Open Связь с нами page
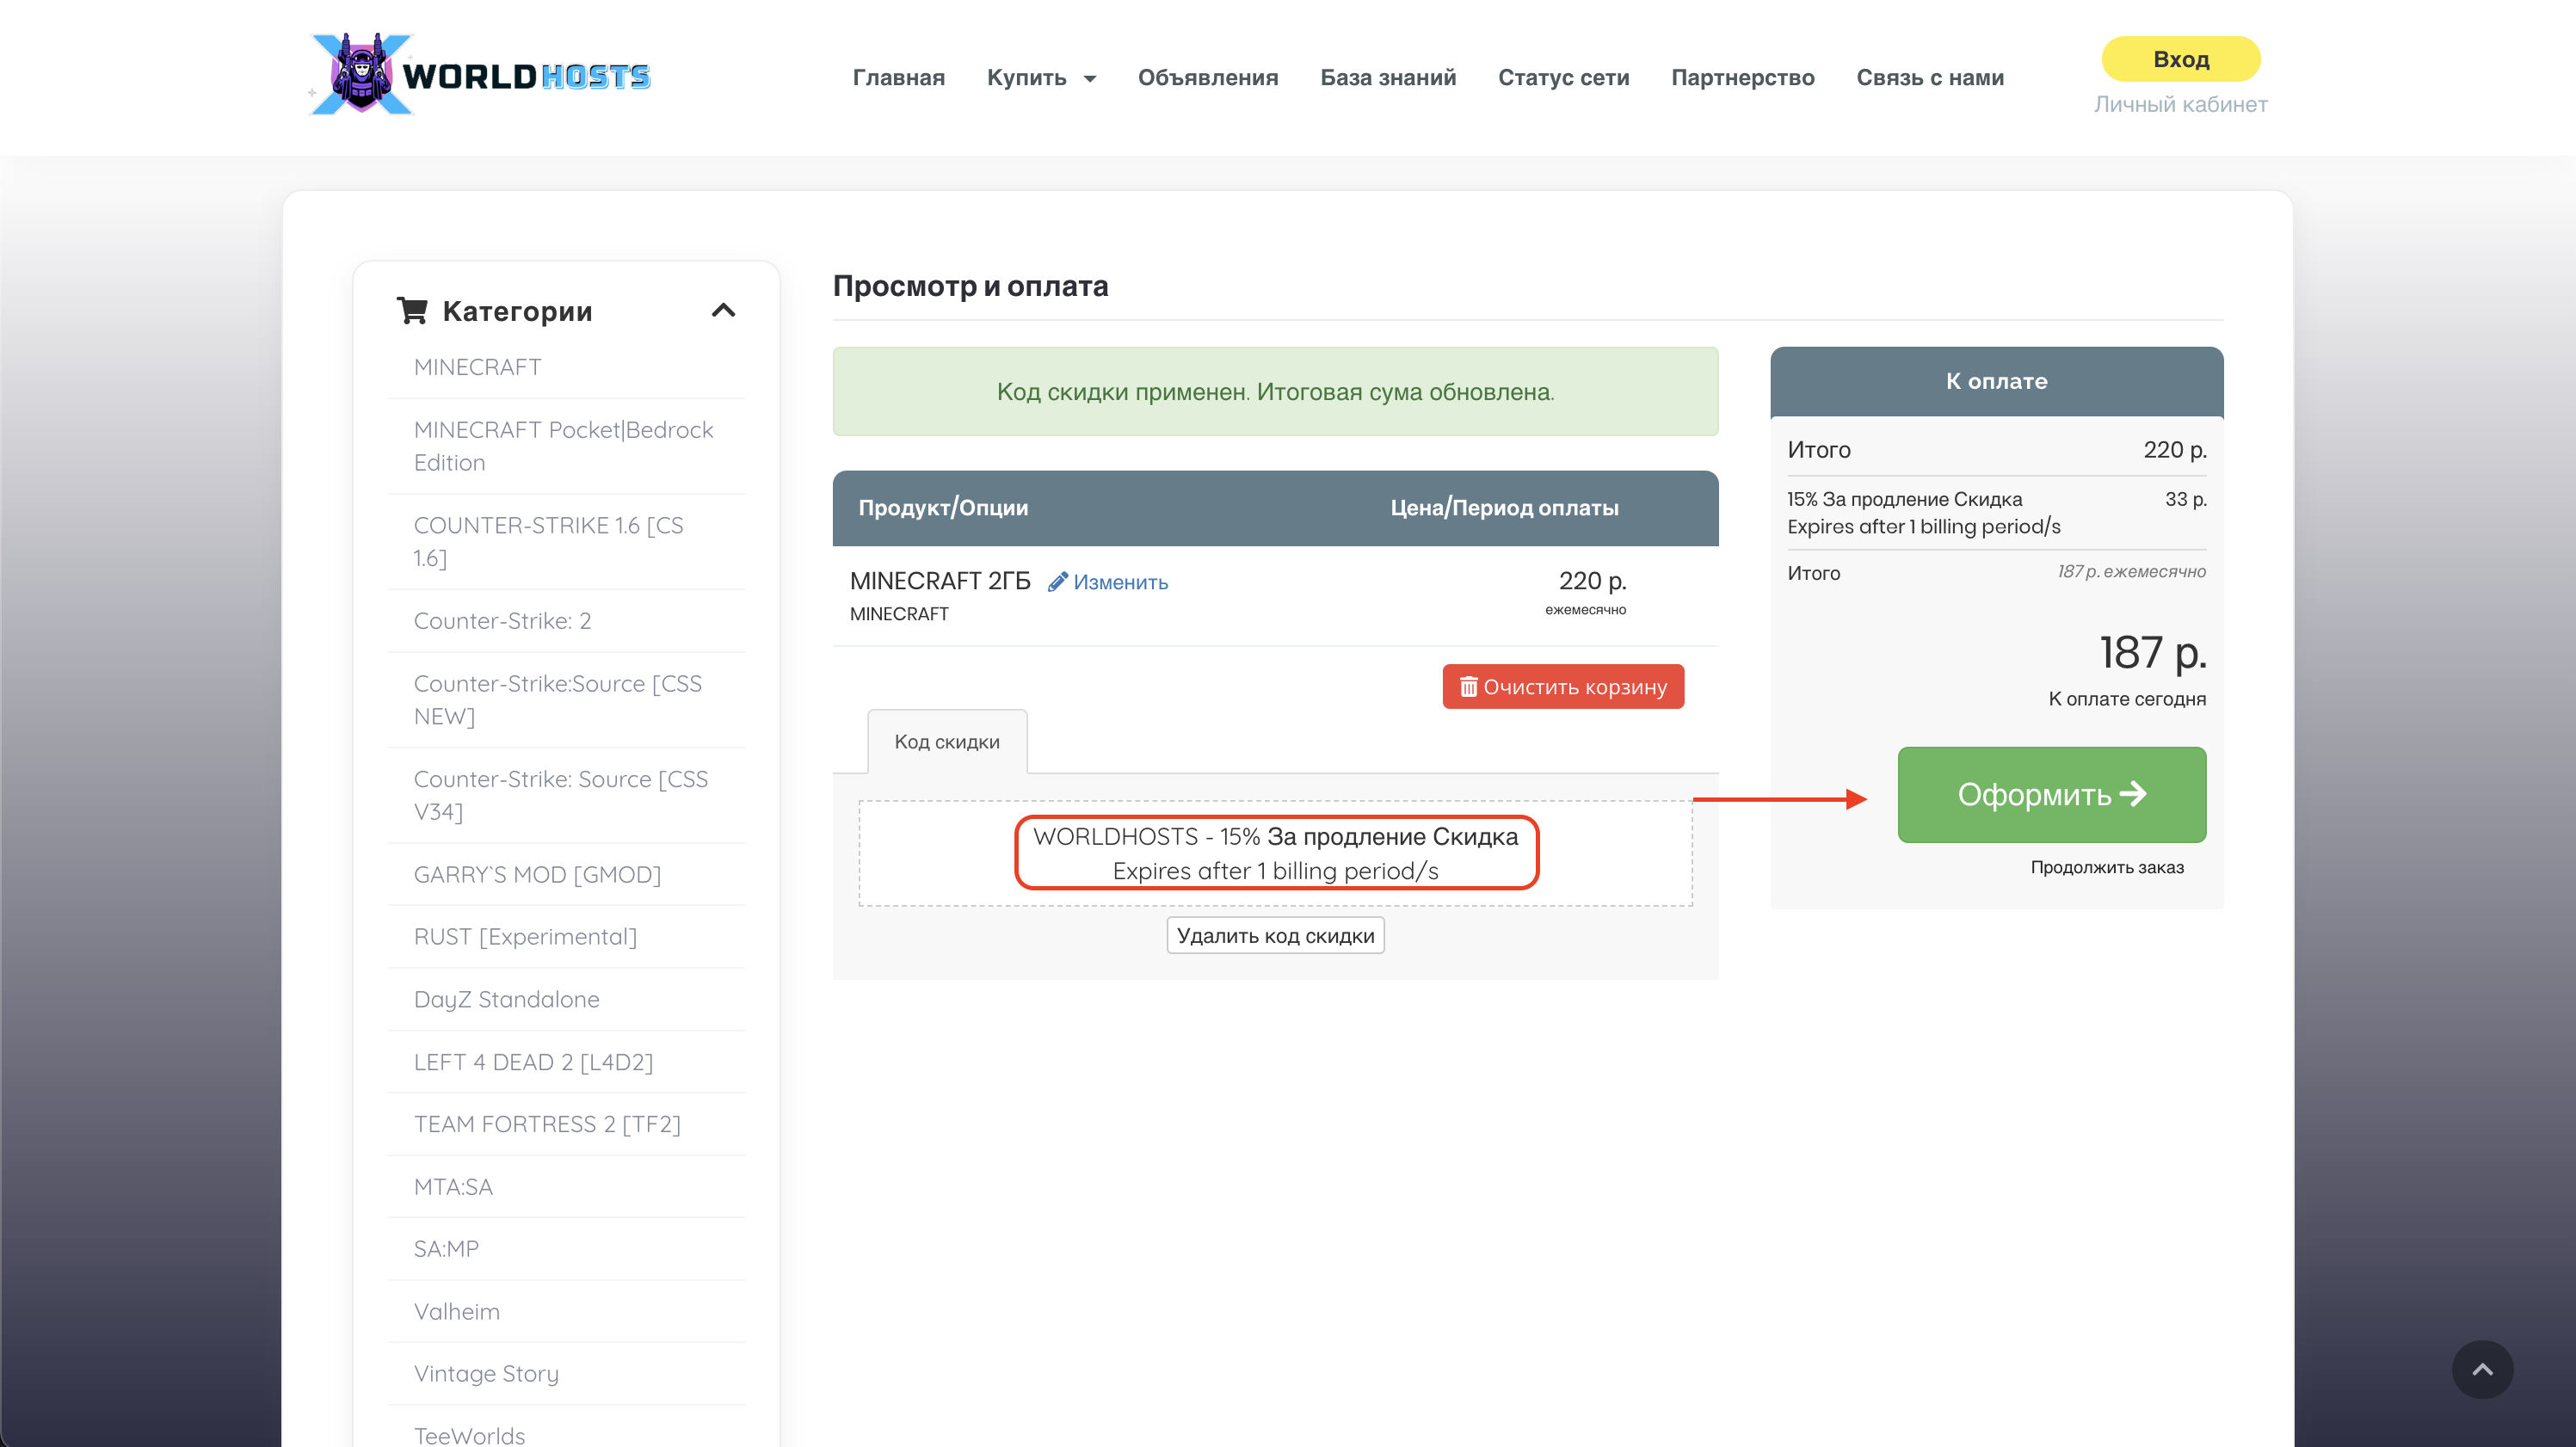 tap(1930, 77)
